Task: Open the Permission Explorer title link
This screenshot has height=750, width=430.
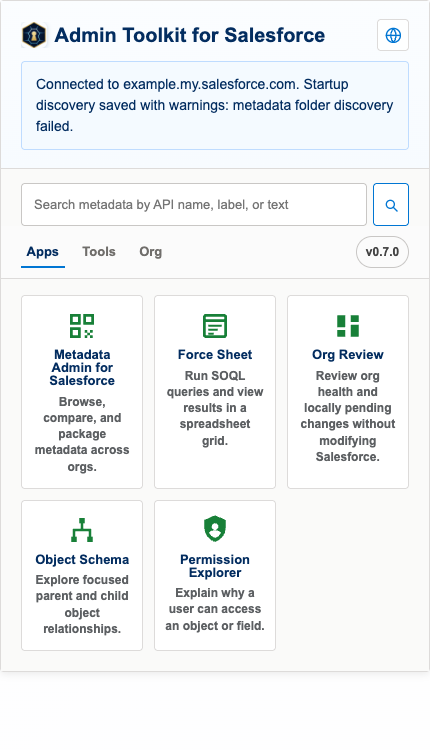Action: pyautogui.click(x=215, y=566)
